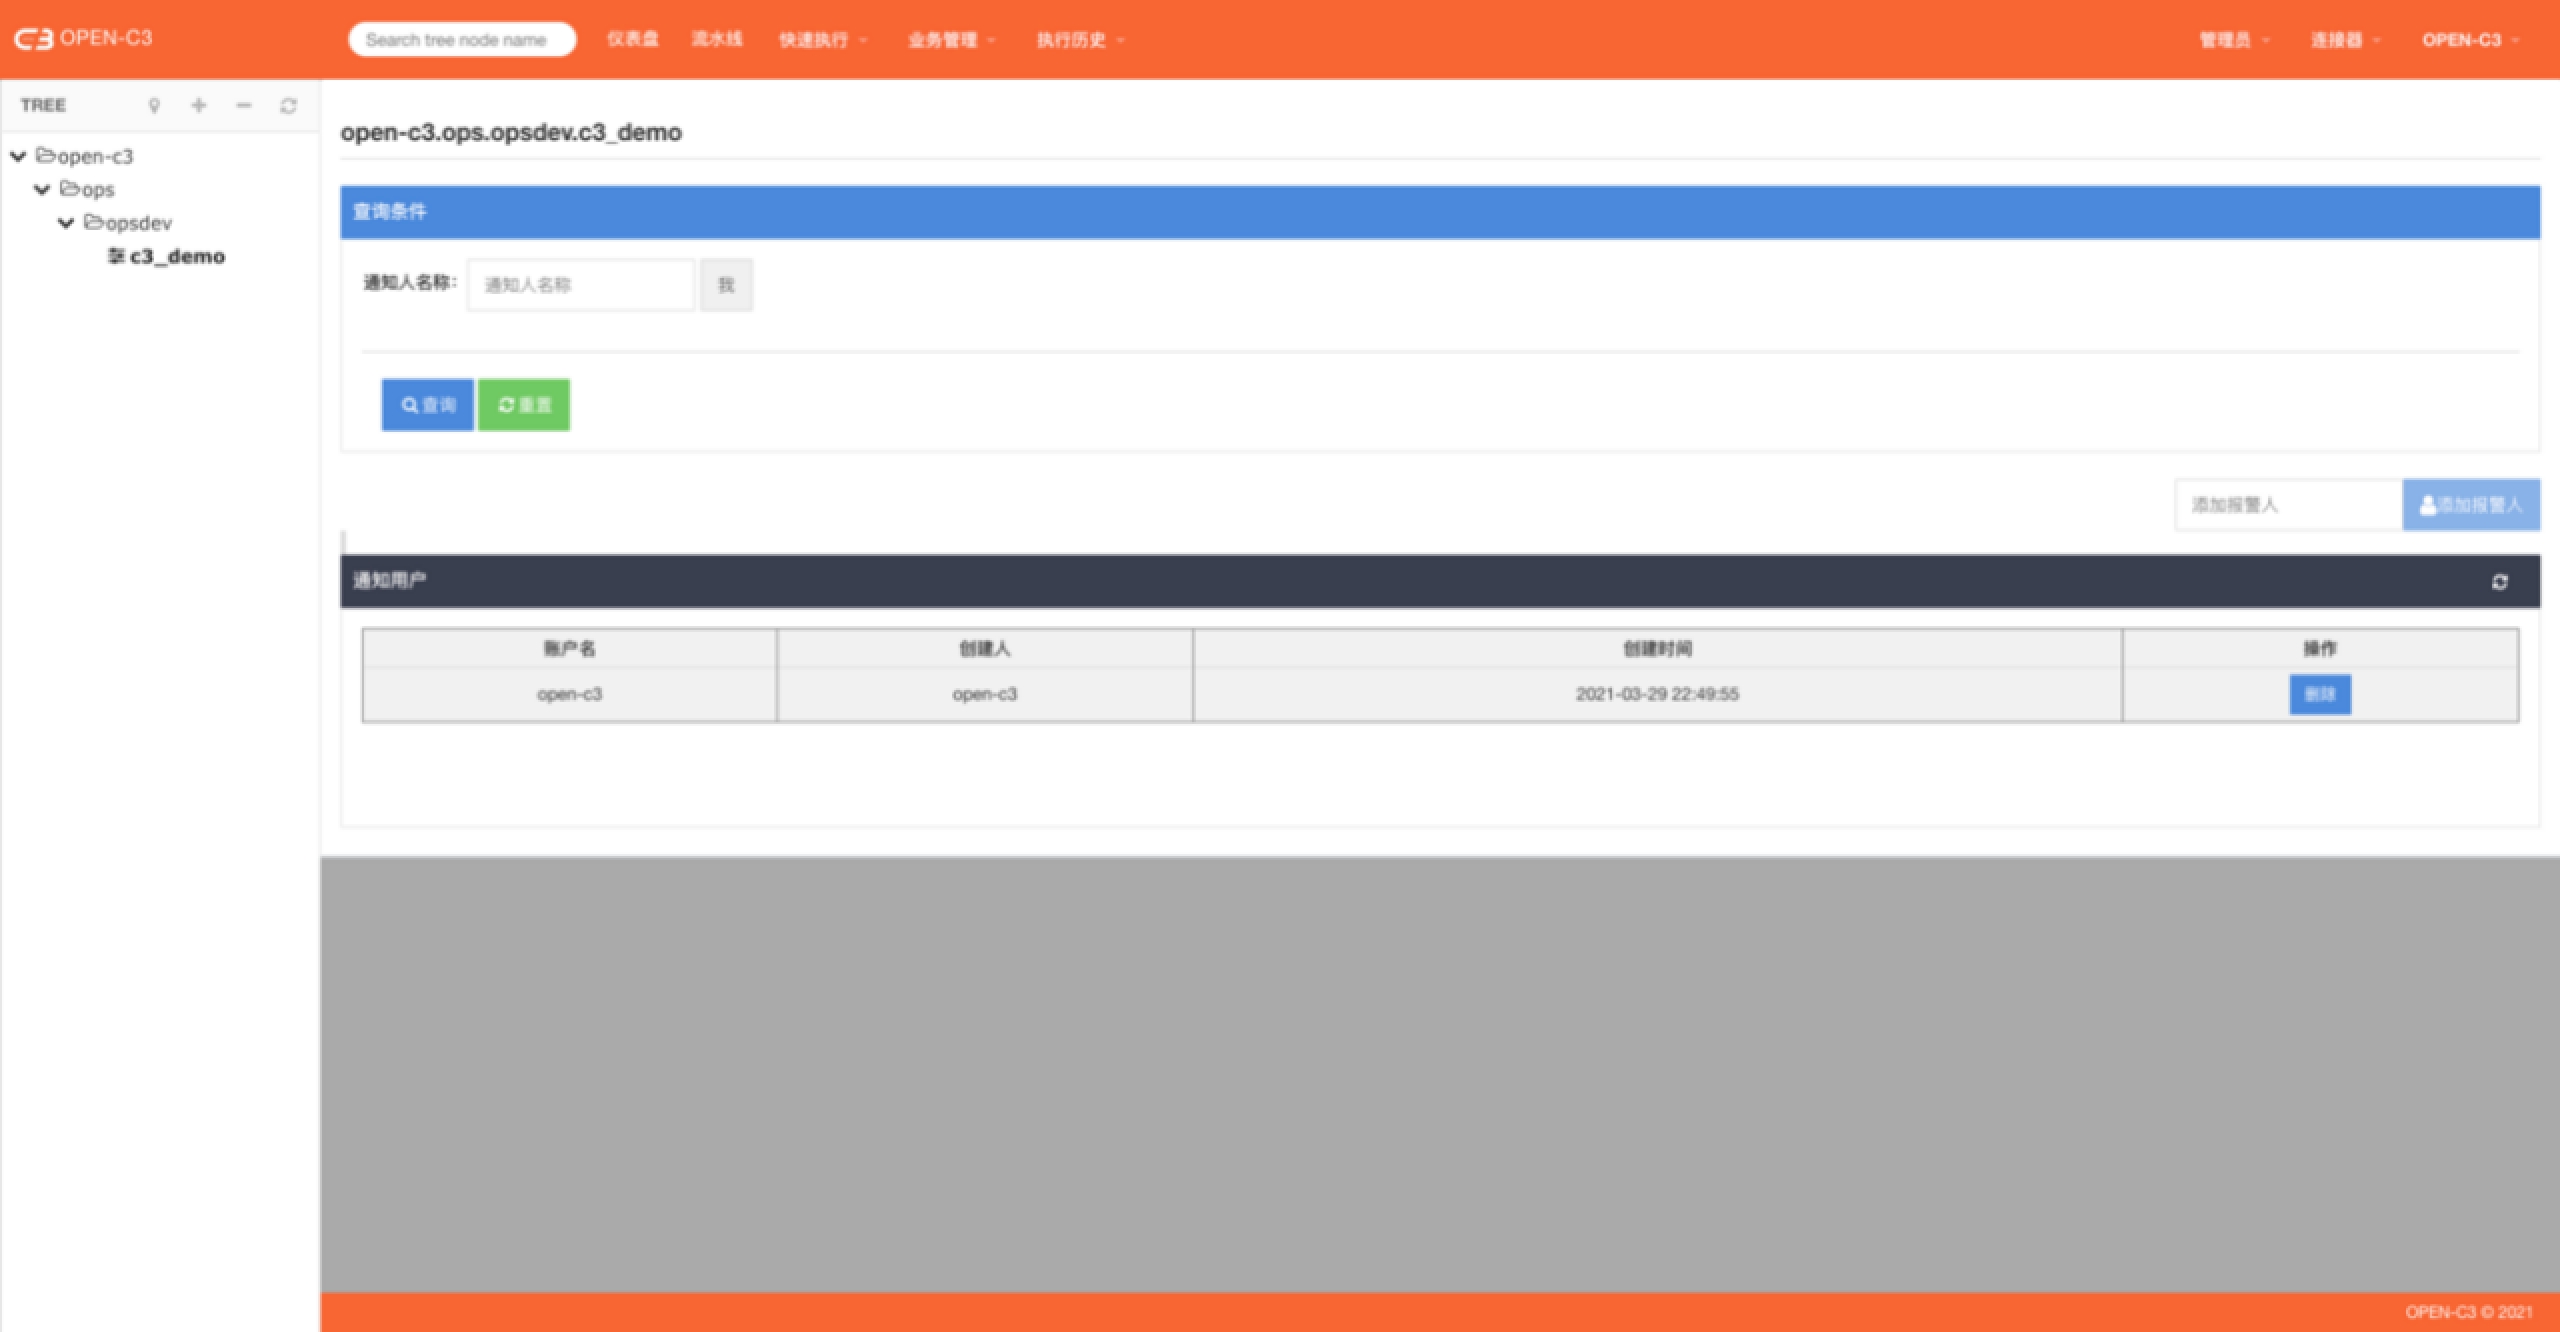
Task: Go to the 仪表盘 dashboard page
Action: tap(632, 39)
